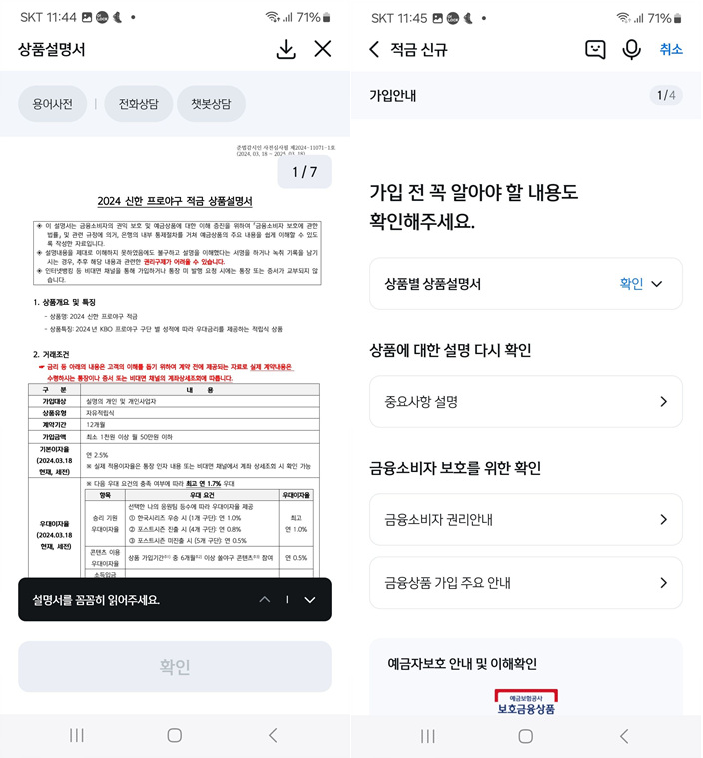This screenshot has height=758, width=703.
Task: Tap the 계약기간 table row label
Action: (x=54, y=424)
